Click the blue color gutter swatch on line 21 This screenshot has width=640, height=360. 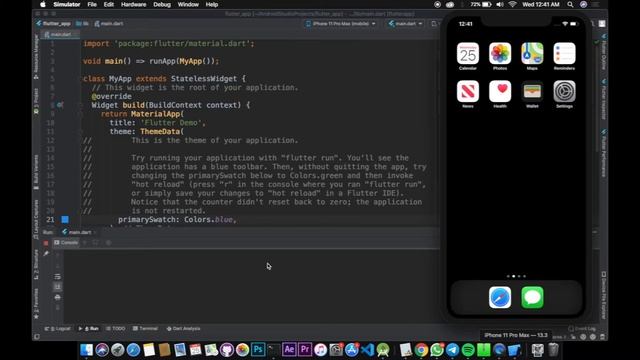coord(65,220)
